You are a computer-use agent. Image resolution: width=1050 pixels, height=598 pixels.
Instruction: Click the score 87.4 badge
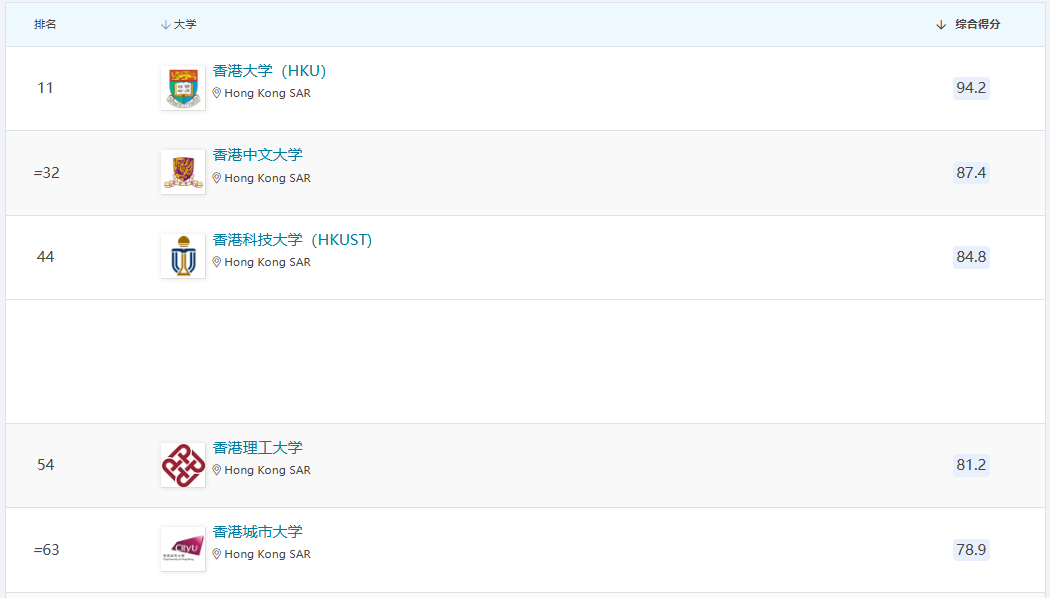click(971, 173)
